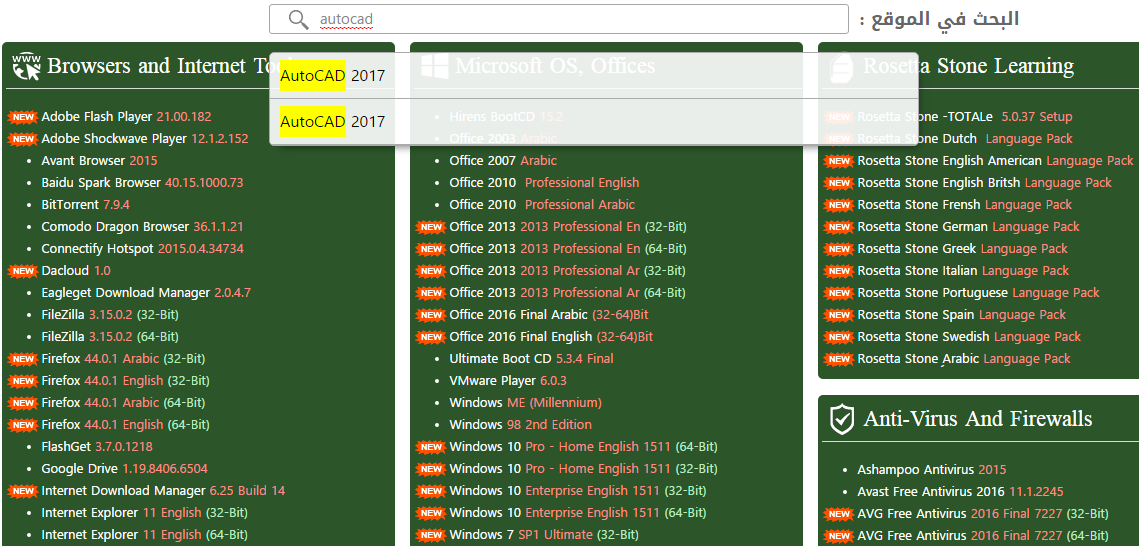Click the Anti-Virus And Firewalls section heading
1143x546 pixels.
978,419
